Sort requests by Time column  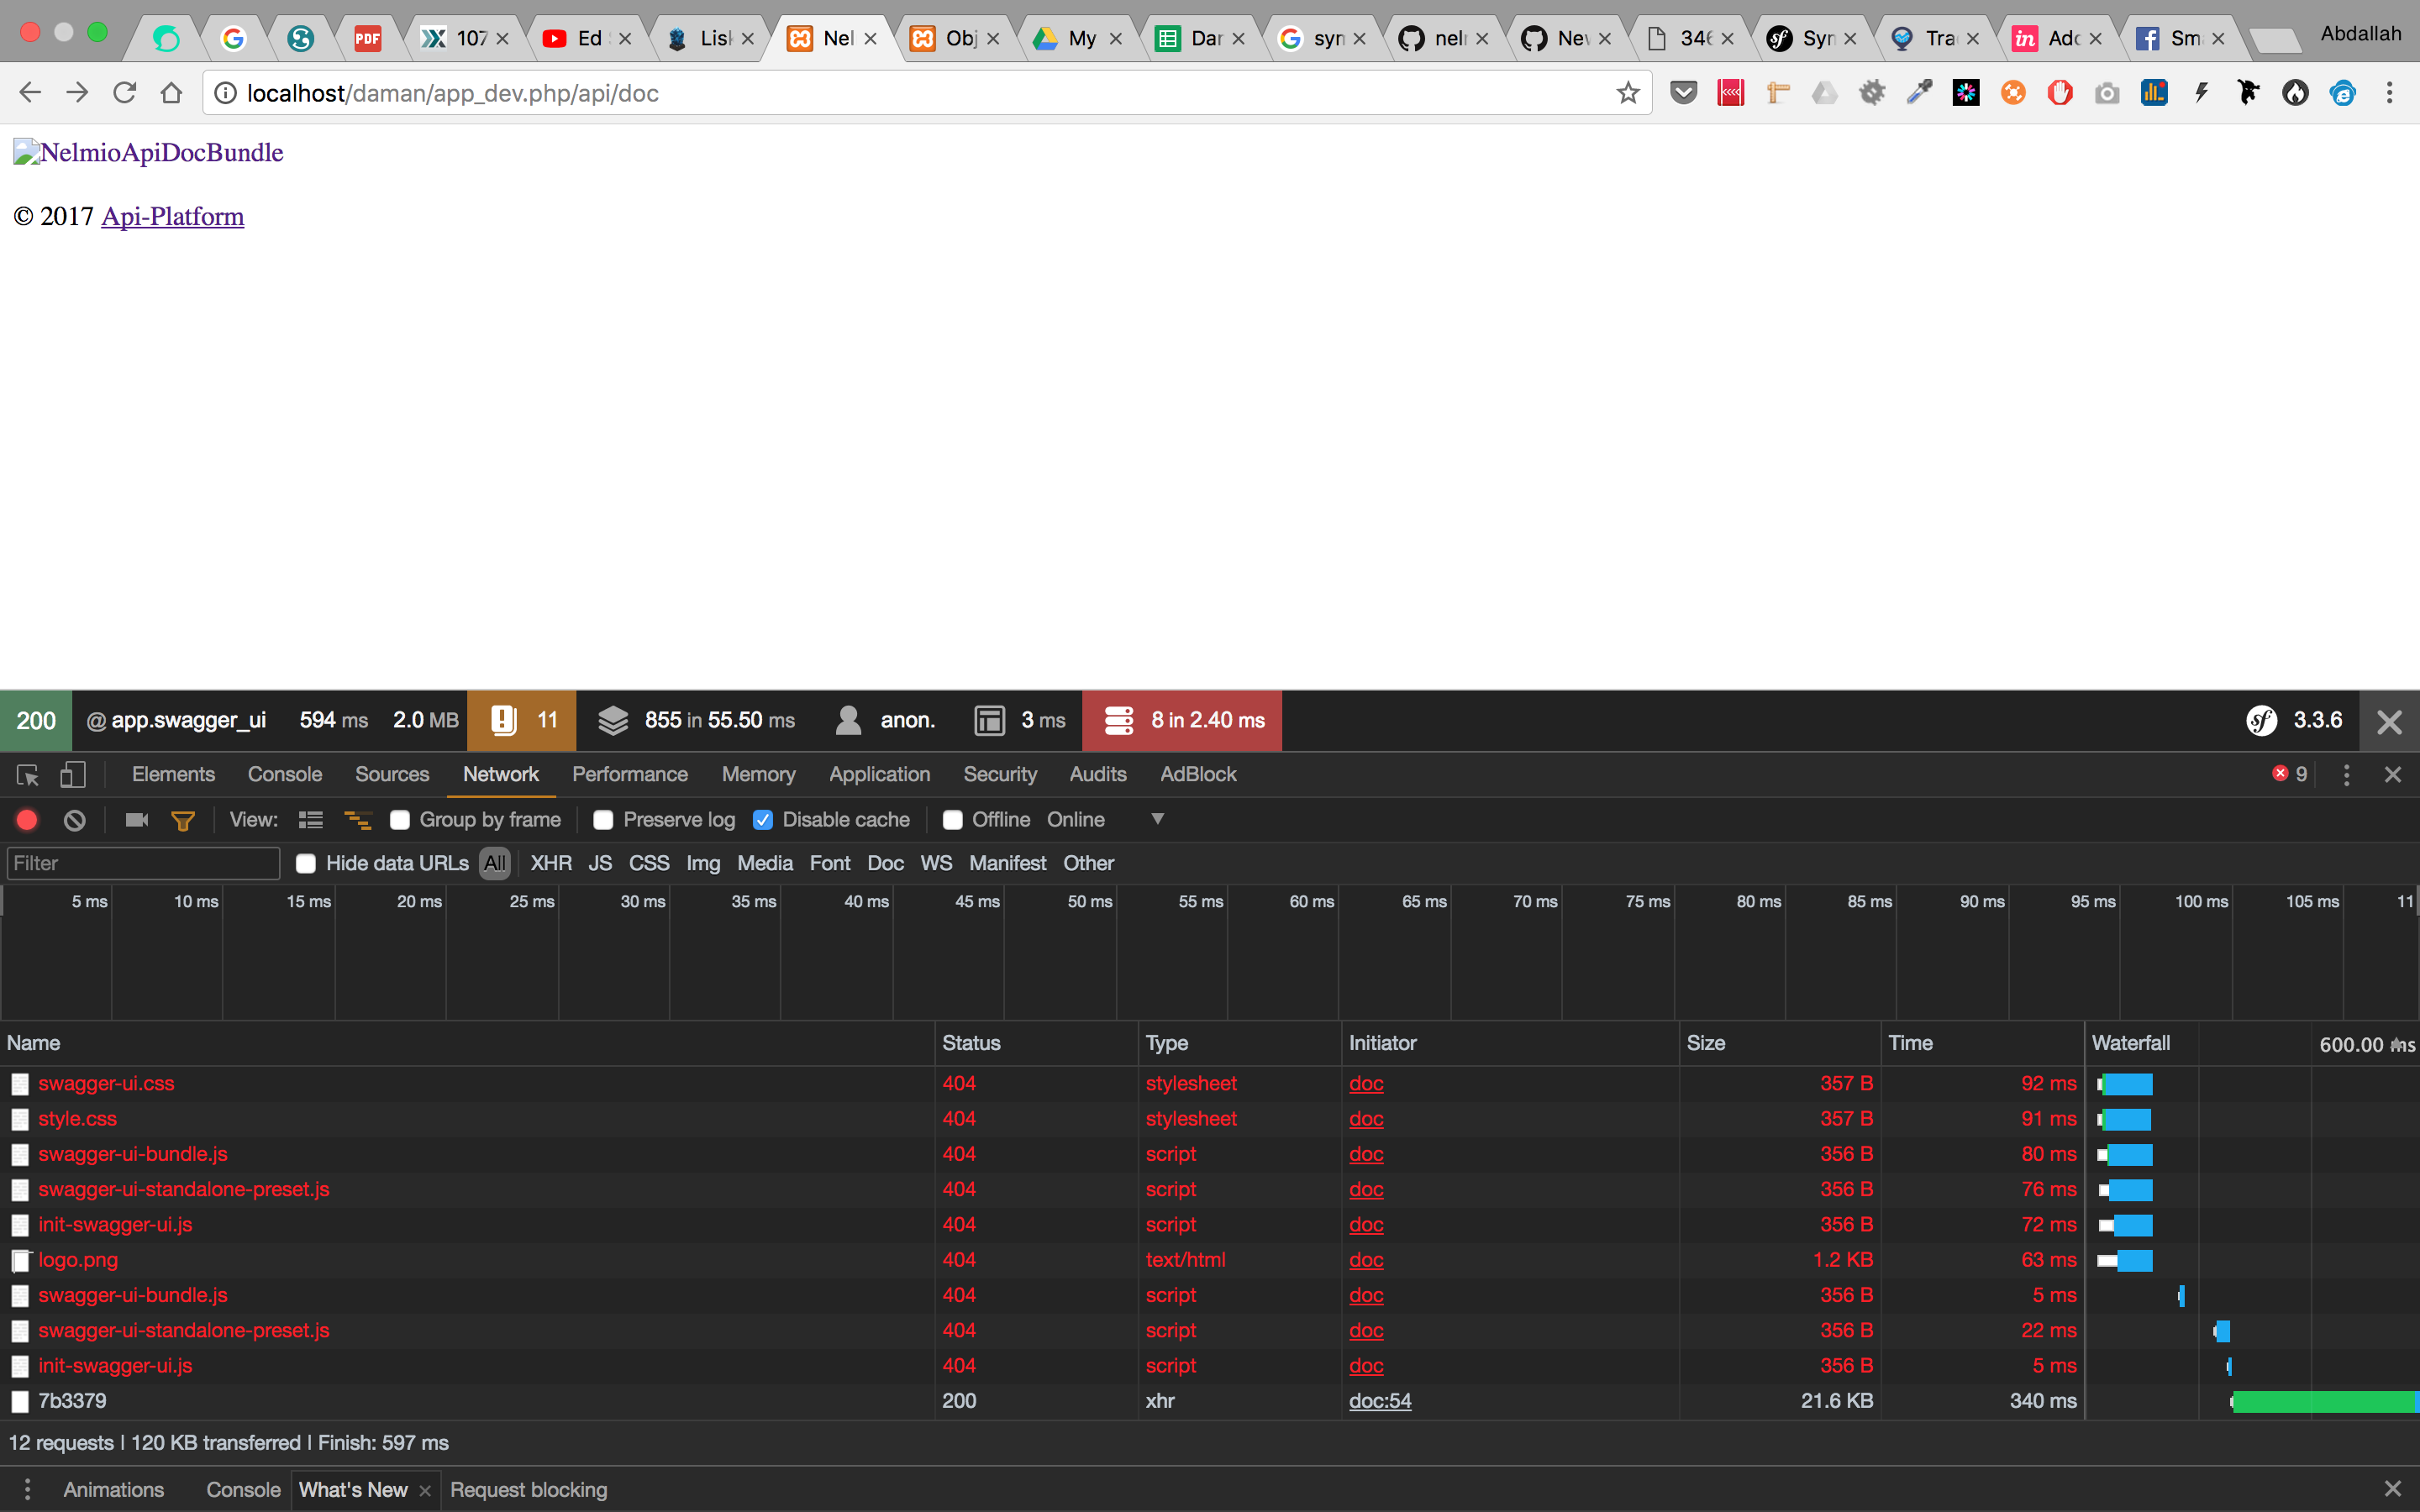point(1982,1043)
